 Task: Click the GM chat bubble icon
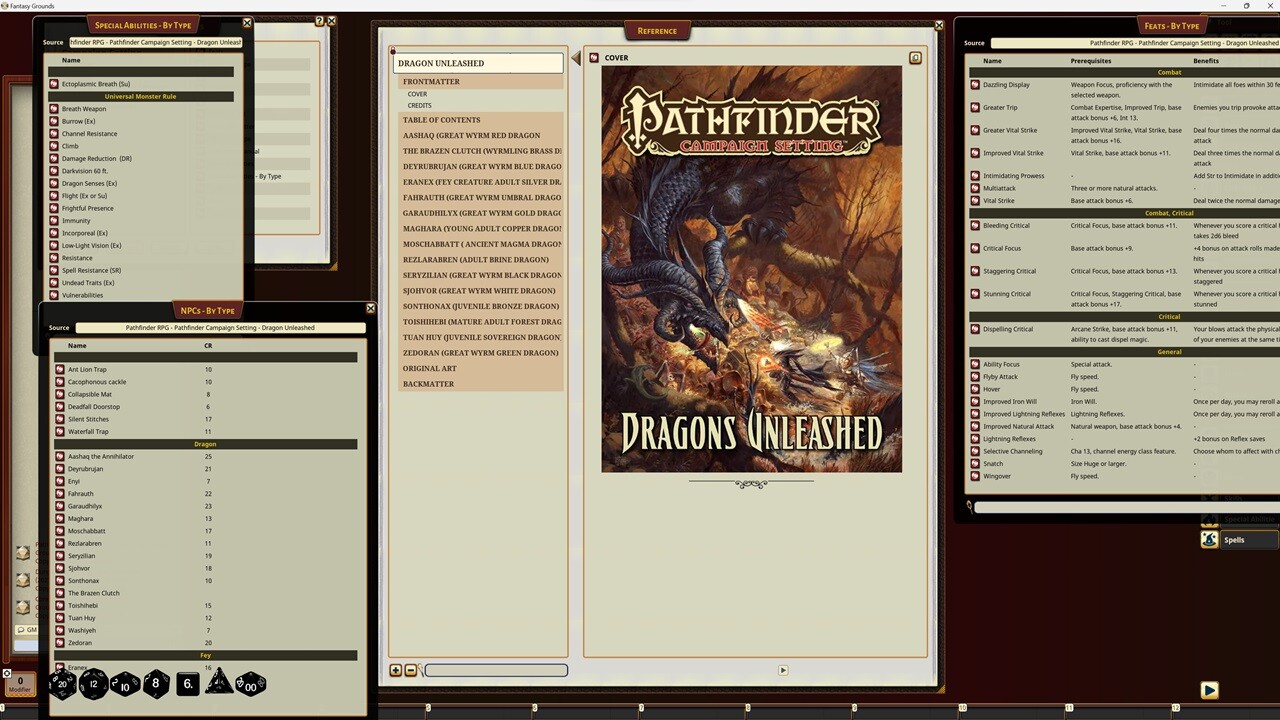(22, 629)
